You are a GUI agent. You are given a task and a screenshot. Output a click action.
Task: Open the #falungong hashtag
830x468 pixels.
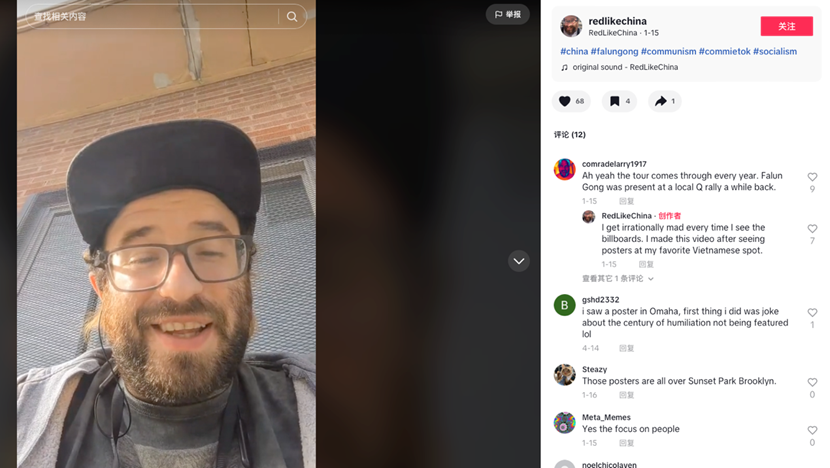[615, 51]
